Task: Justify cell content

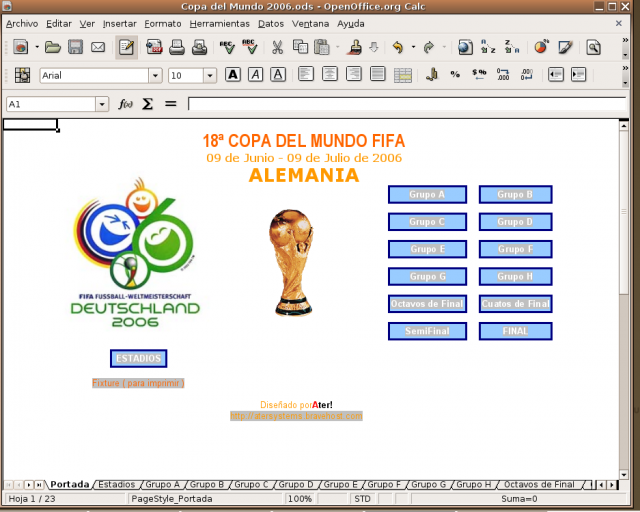Action: (378, 75)
